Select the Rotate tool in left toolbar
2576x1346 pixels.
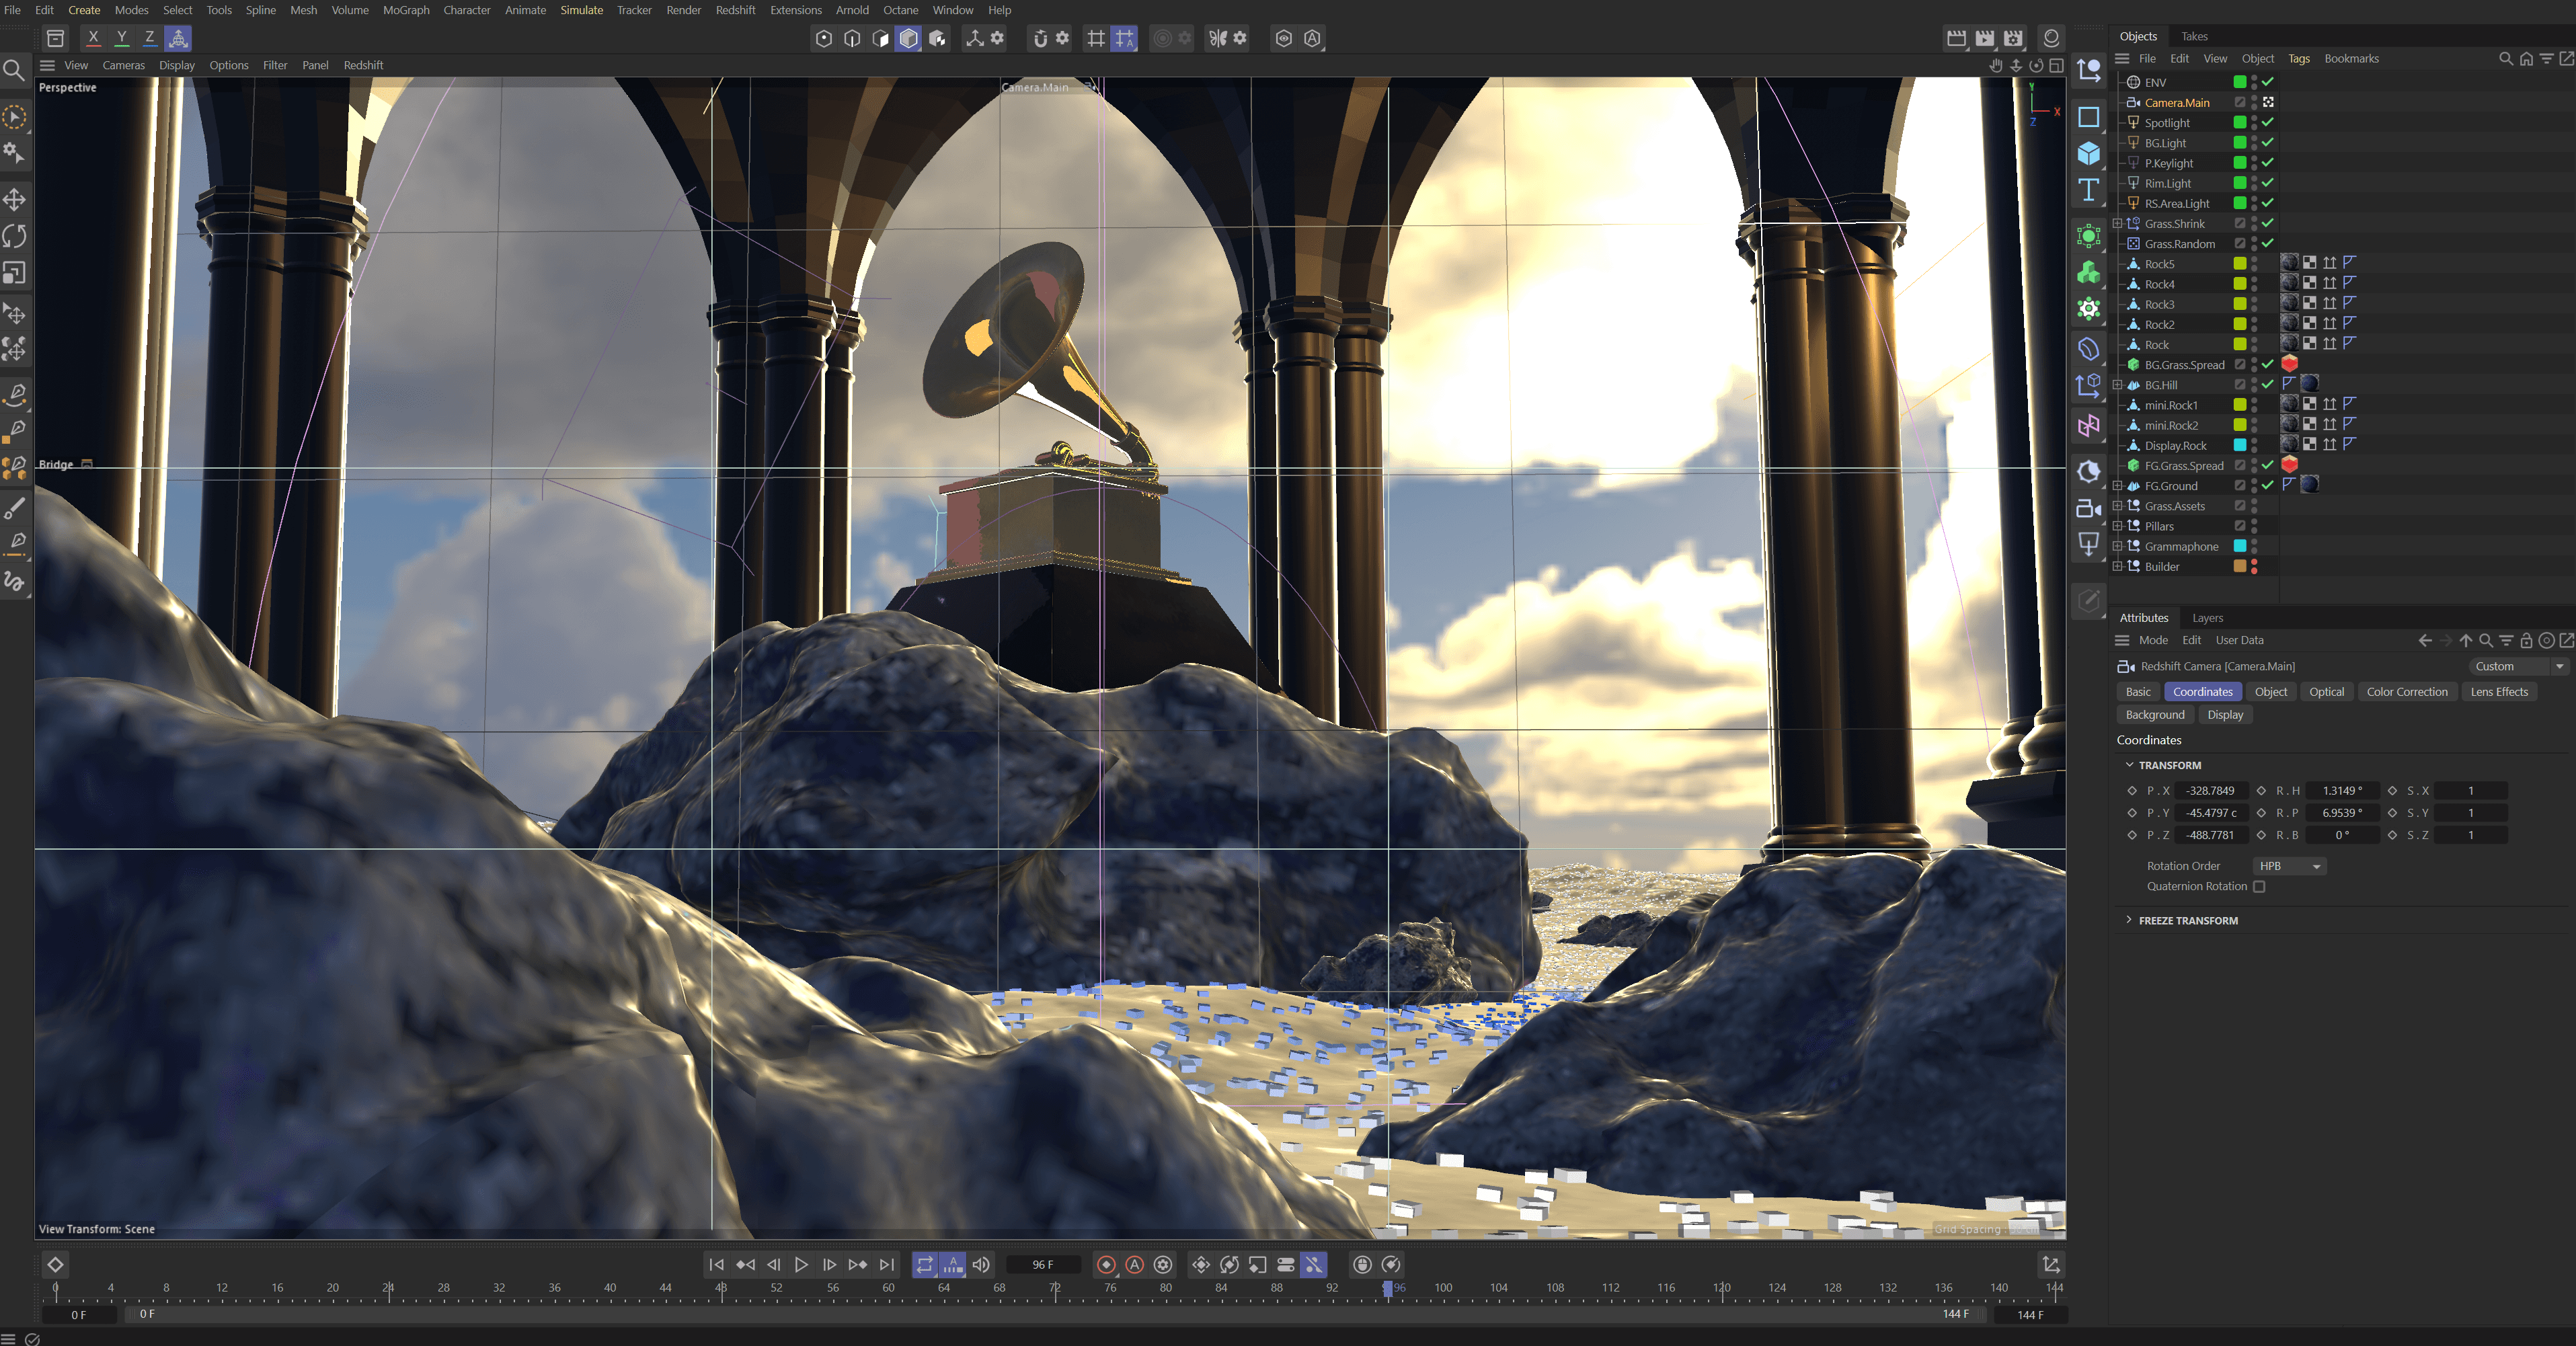click(x=15, y=236)
